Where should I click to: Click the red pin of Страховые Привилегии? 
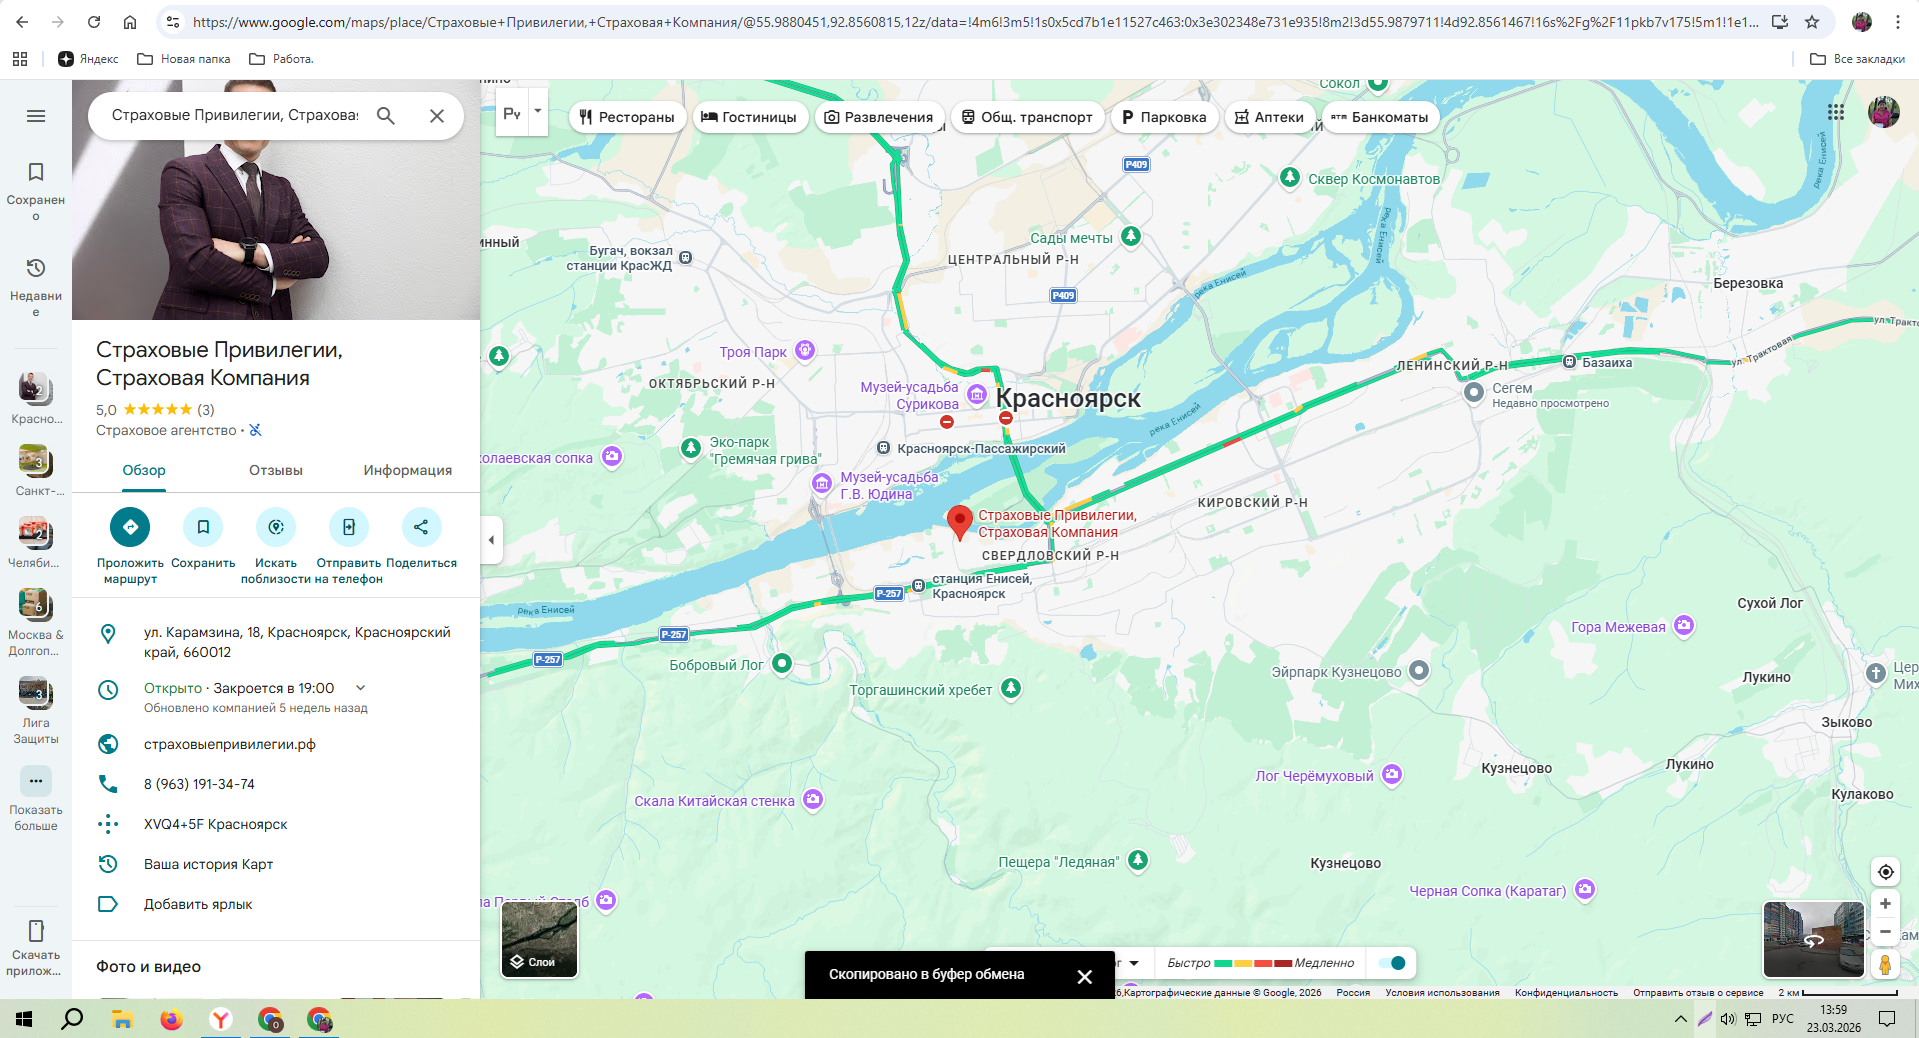point(959,521)
